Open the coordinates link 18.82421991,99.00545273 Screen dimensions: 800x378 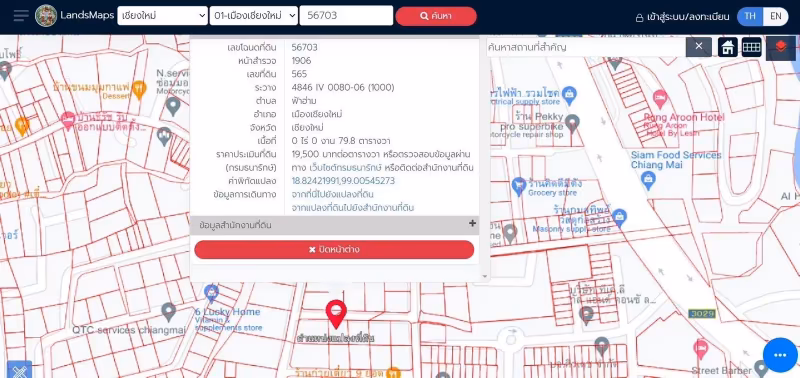(343, 181)
